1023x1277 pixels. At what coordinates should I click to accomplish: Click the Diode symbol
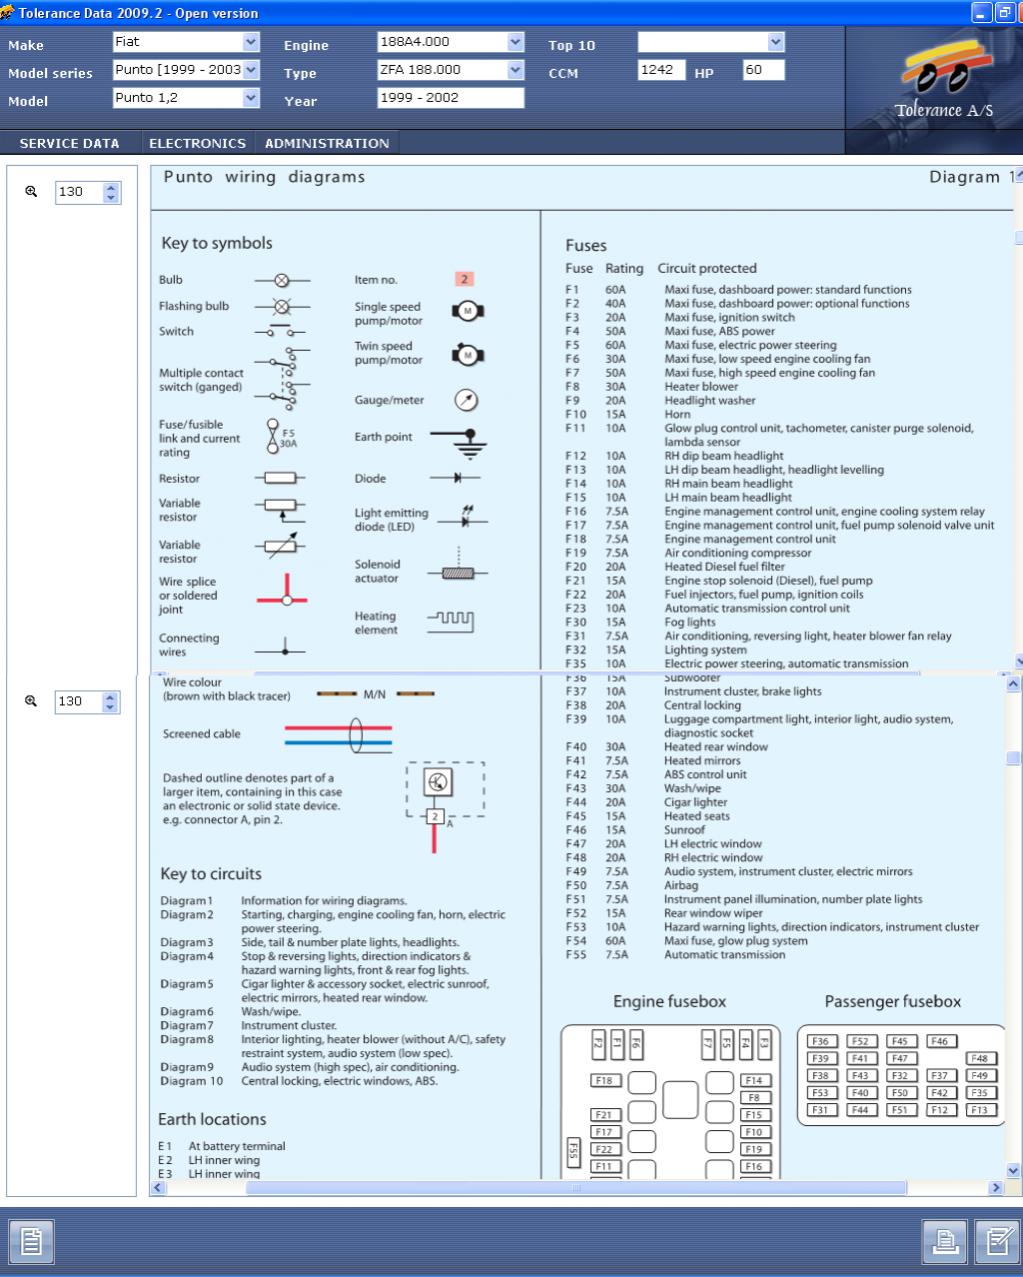tap(459, 479)
